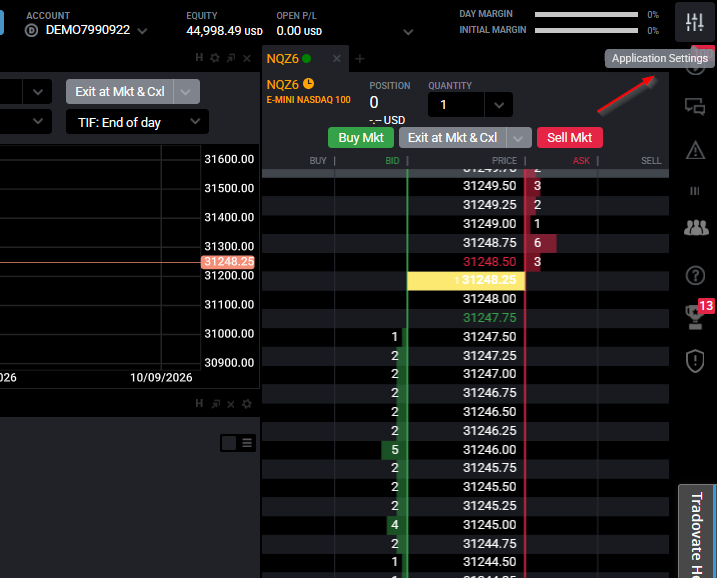Click the Sell Mkt button
Viewport: 717px width, 578px height.
pos(570,138)
